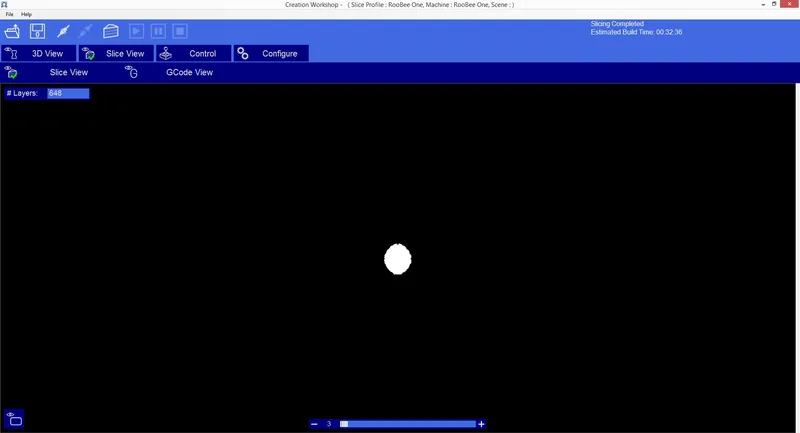This screenshot has height=433, width=800.
Task: Switch to GCode View
Action: 189,73
